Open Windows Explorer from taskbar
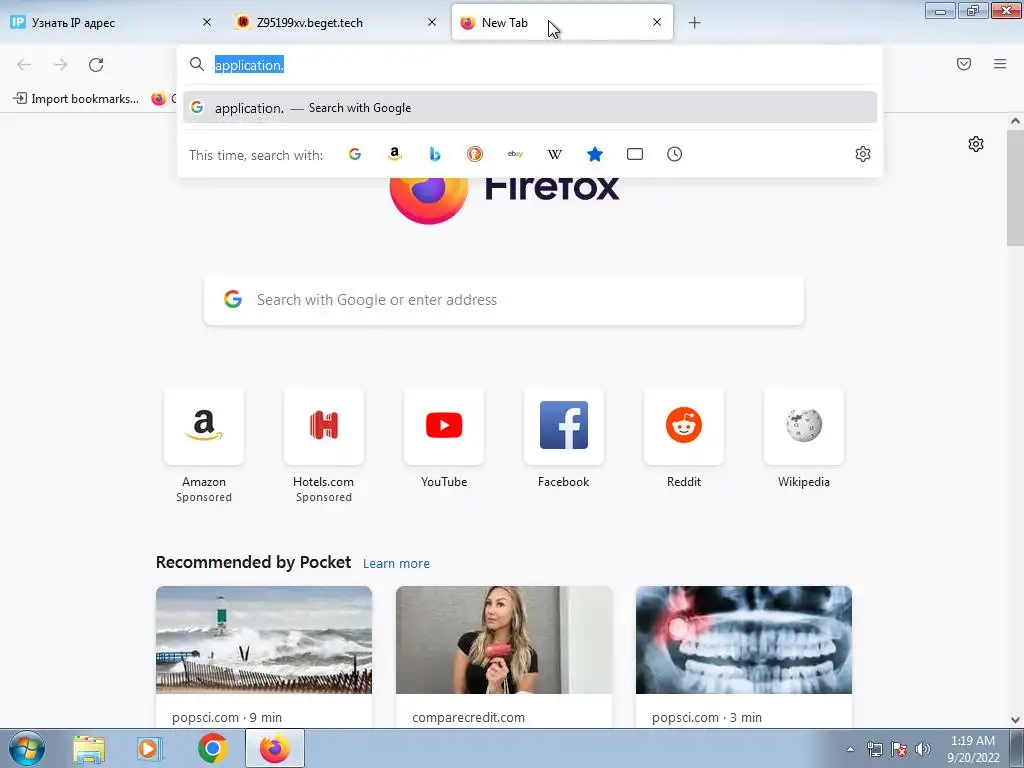The width and height of the screenshot is (1024, 768). point(89,749)
